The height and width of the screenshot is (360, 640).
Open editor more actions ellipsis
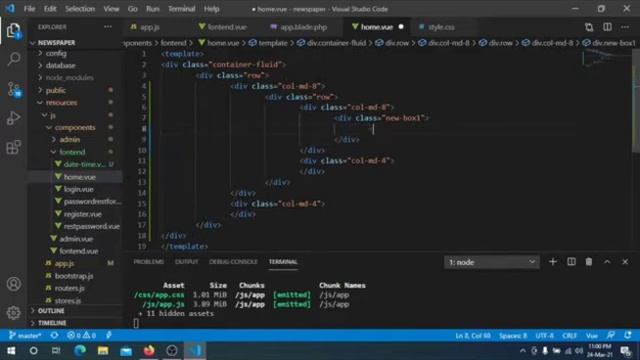[625, 27]
